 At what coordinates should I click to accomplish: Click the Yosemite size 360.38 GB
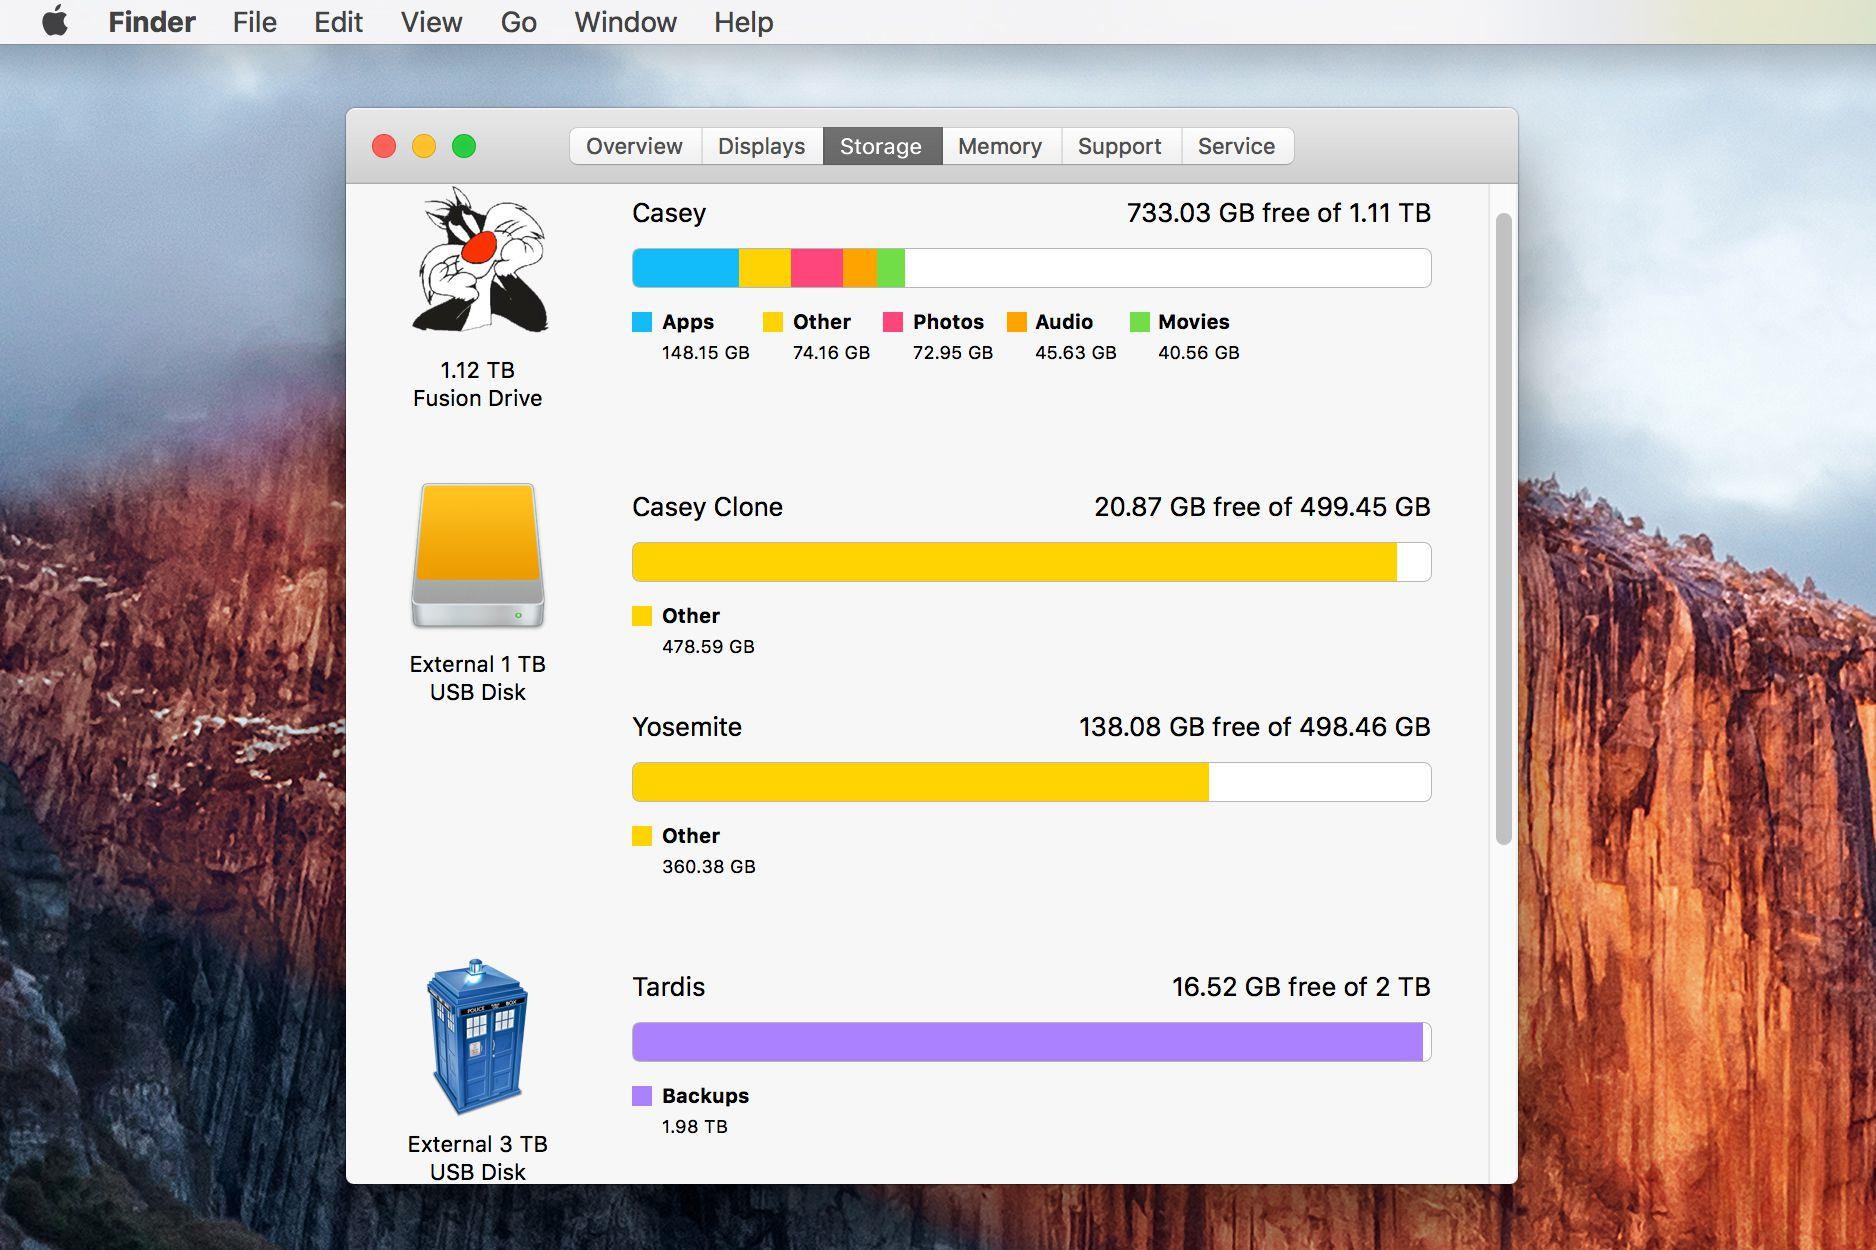708,867
